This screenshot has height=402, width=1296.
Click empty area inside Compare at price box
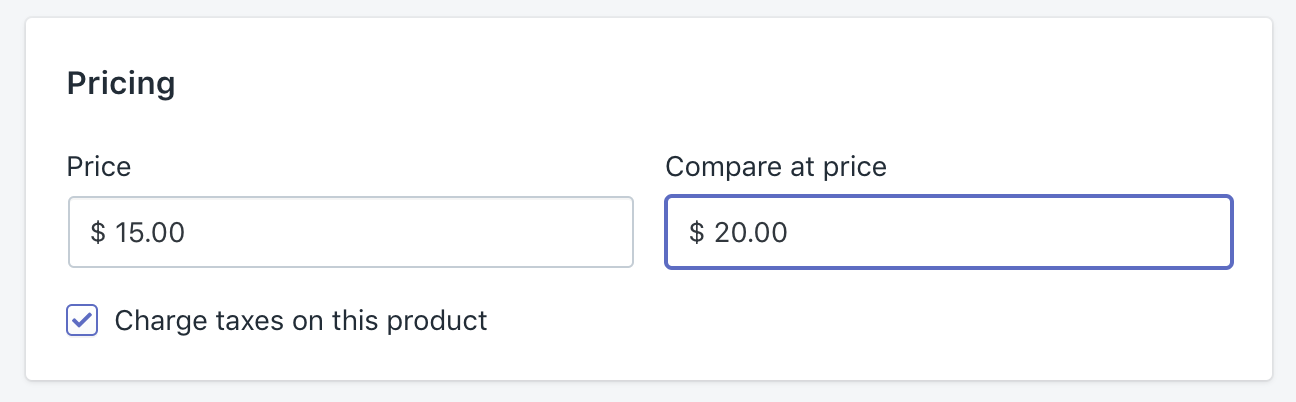click(1050, 232)
